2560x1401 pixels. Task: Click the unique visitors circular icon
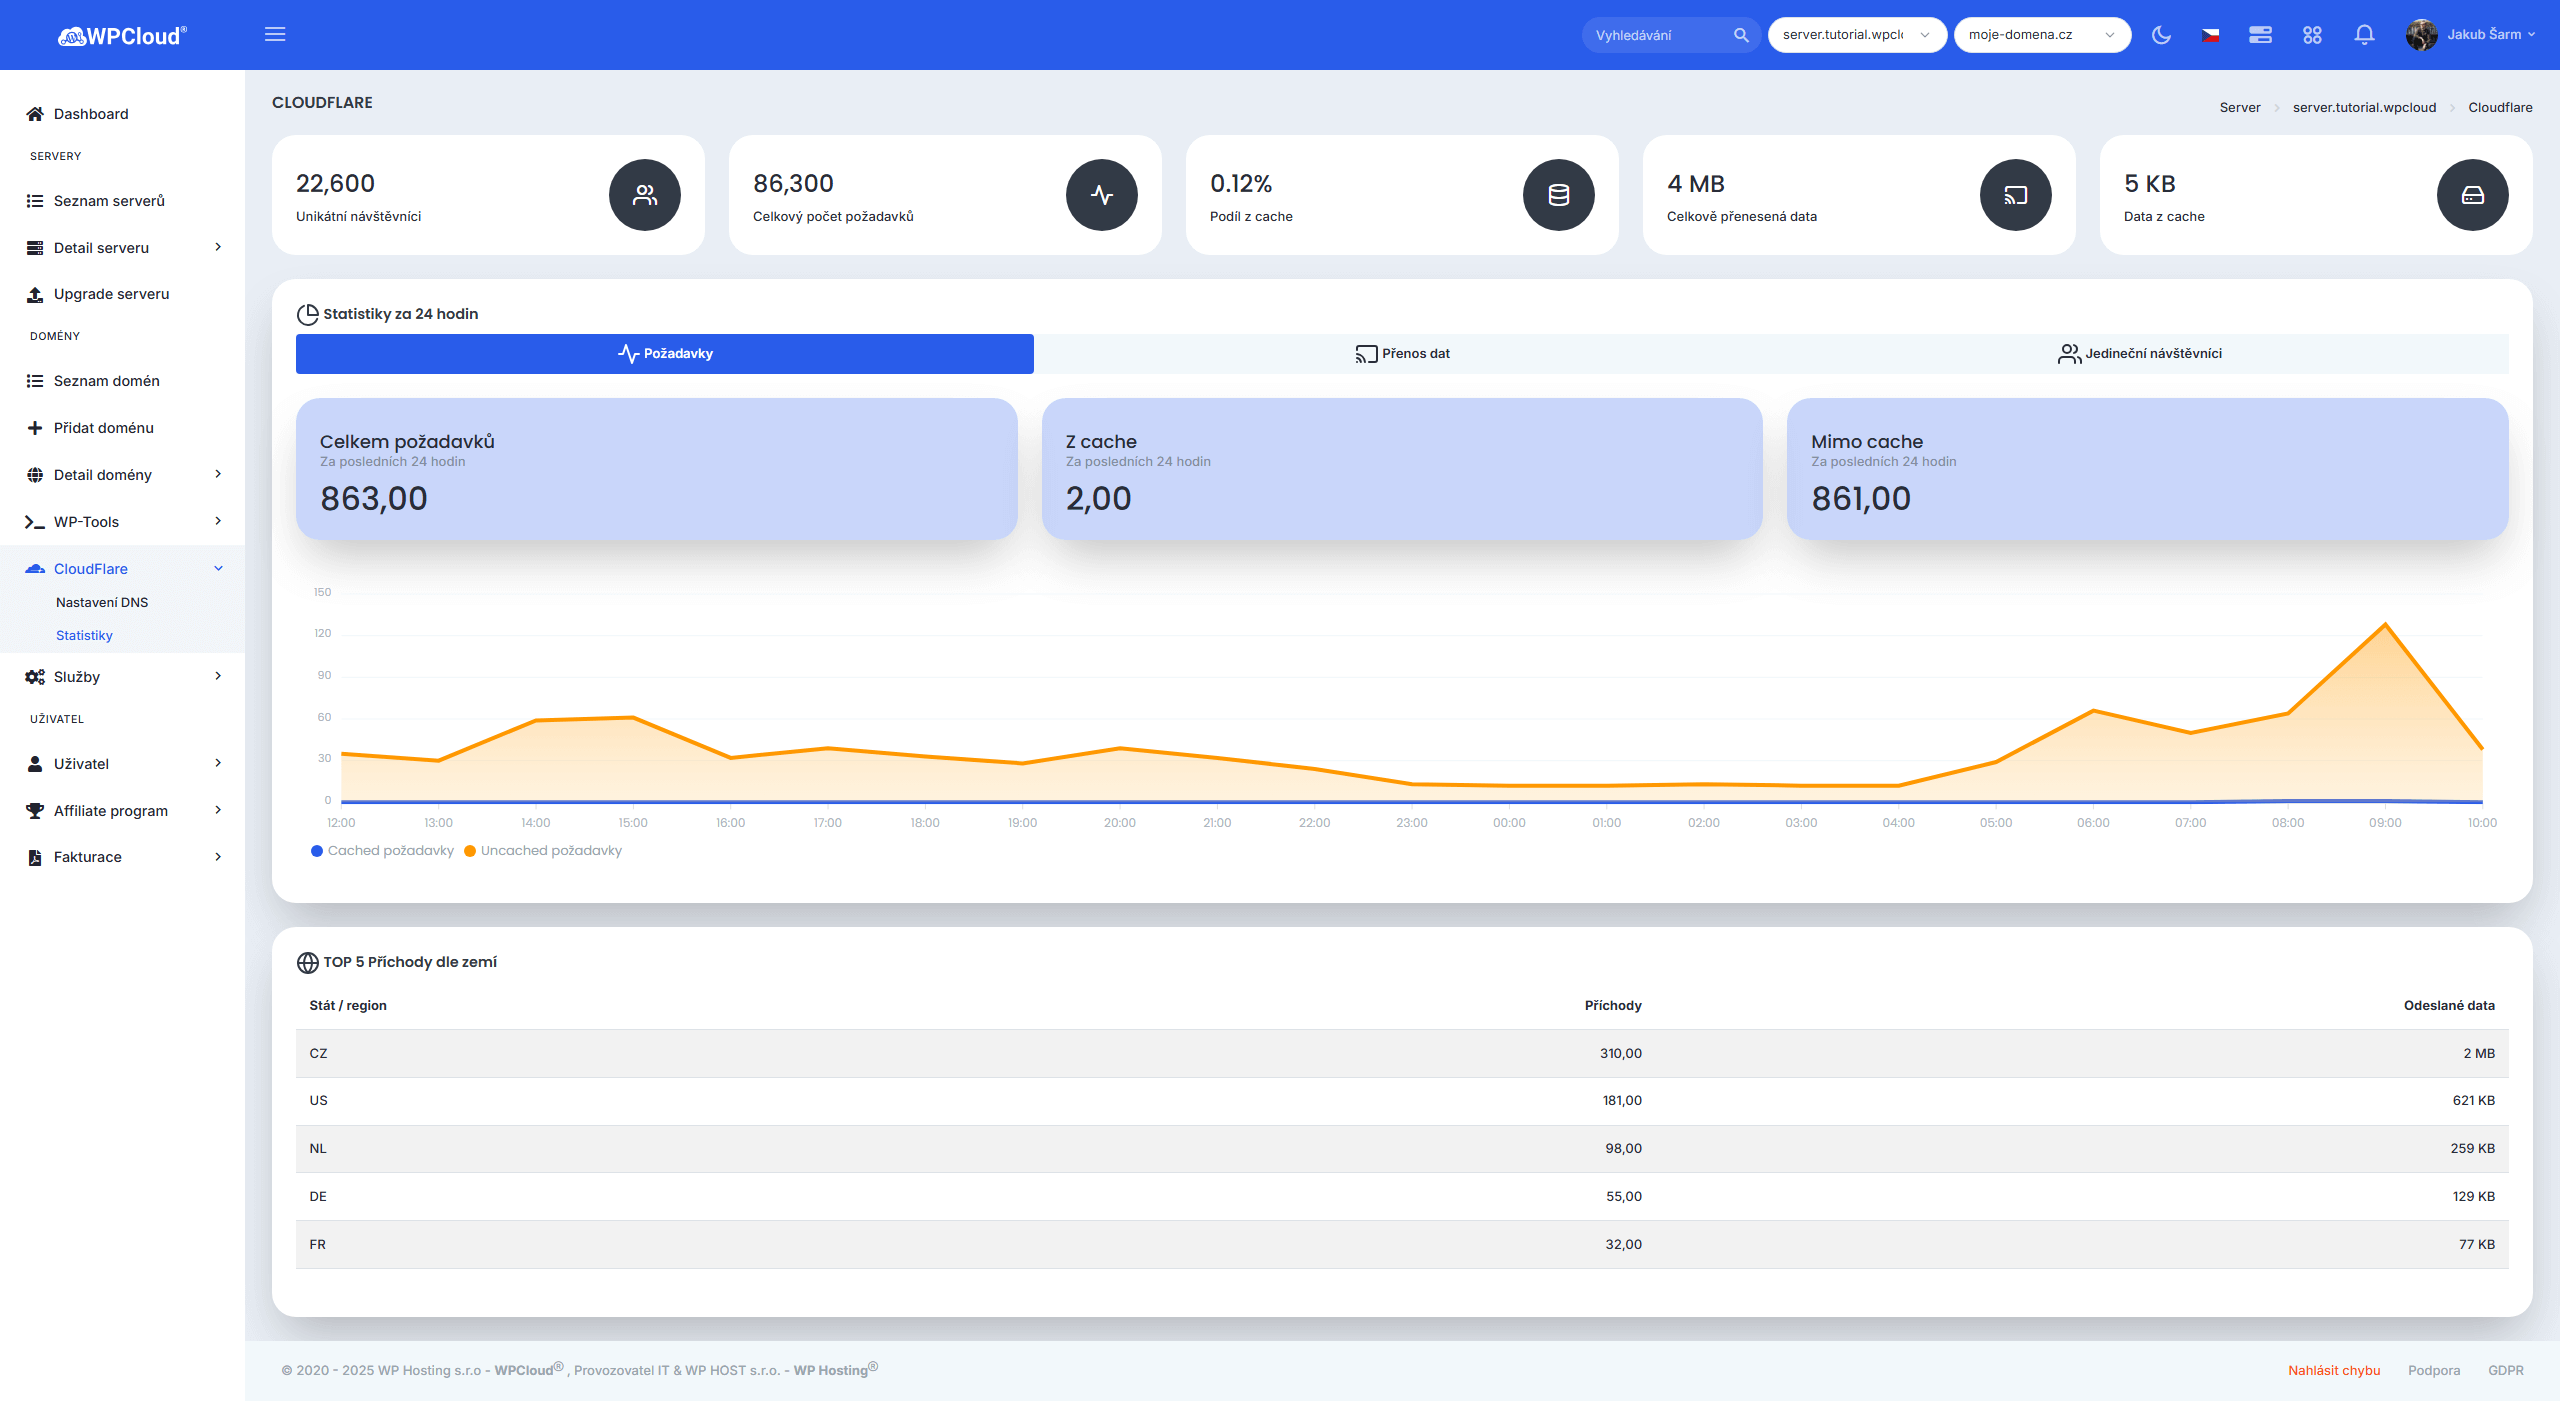click(x=645, y=195)
